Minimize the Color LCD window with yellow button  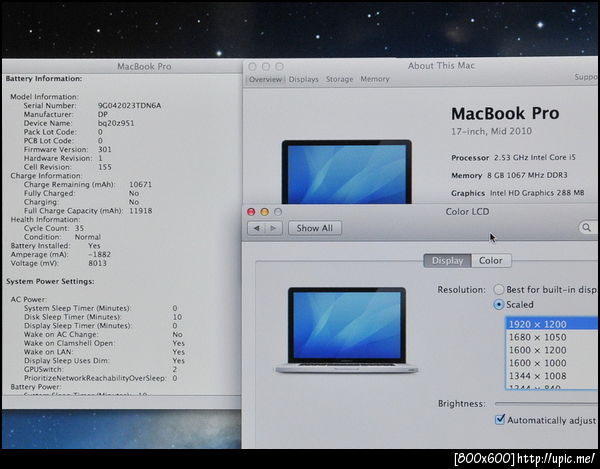point(264,212)
